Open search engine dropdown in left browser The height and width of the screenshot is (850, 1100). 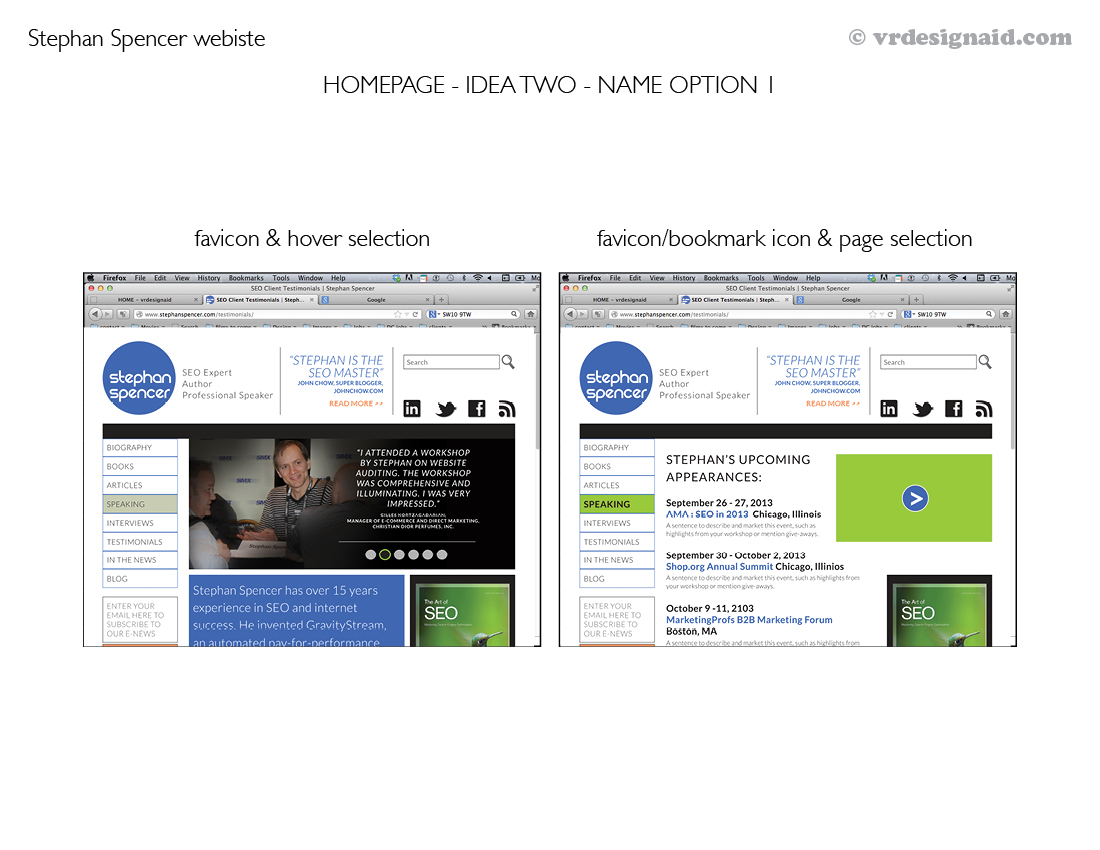433,314
